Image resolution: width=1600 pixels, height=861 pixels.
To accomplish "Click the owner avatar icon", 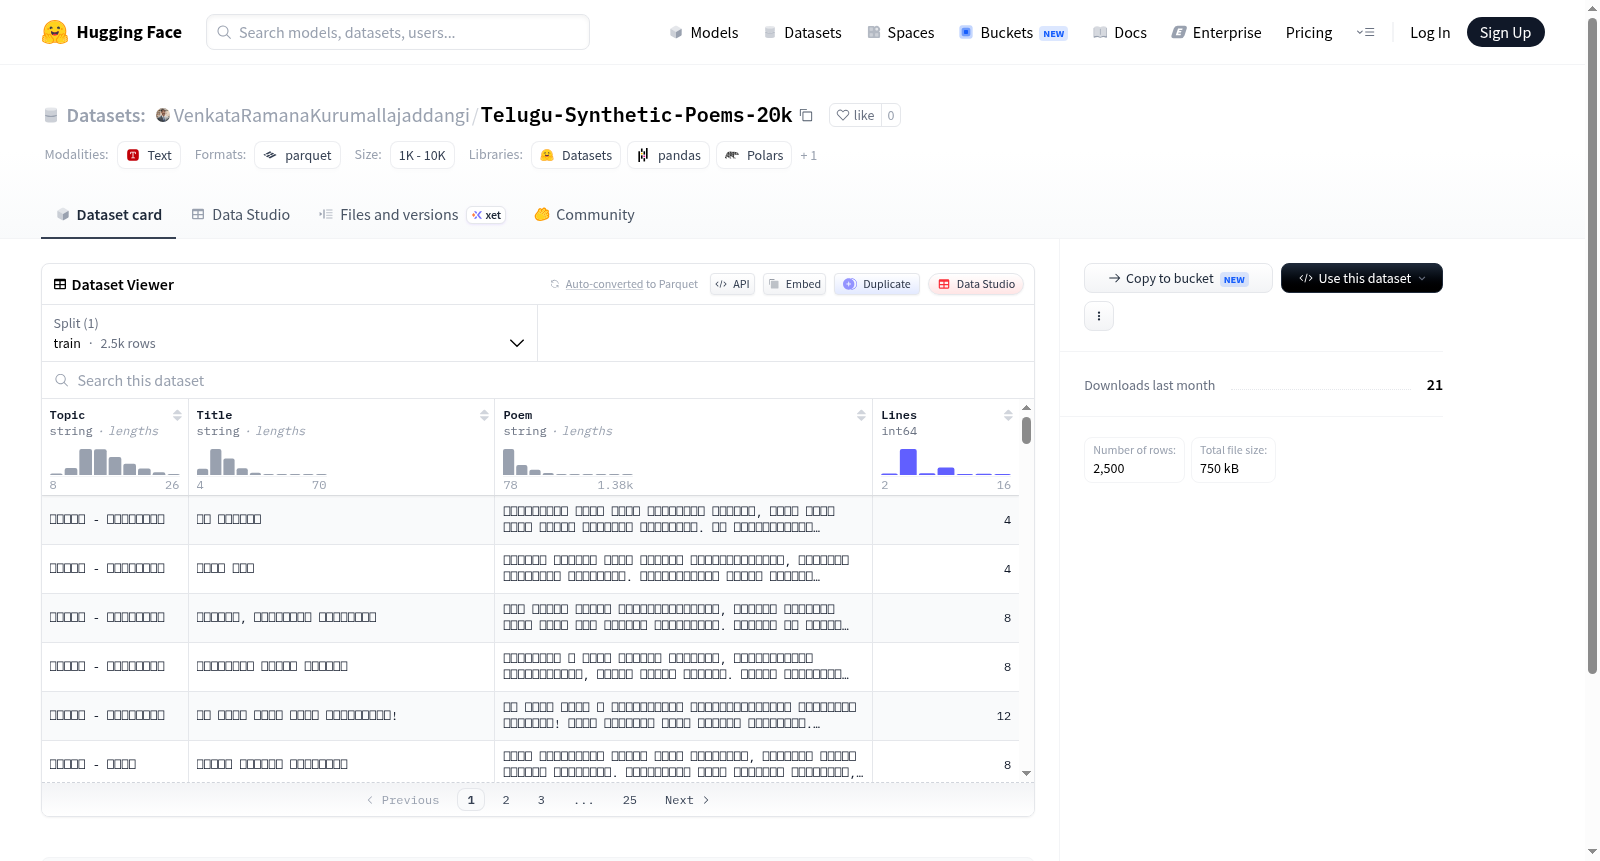I will pyautogui.click(x=163, y=115).
